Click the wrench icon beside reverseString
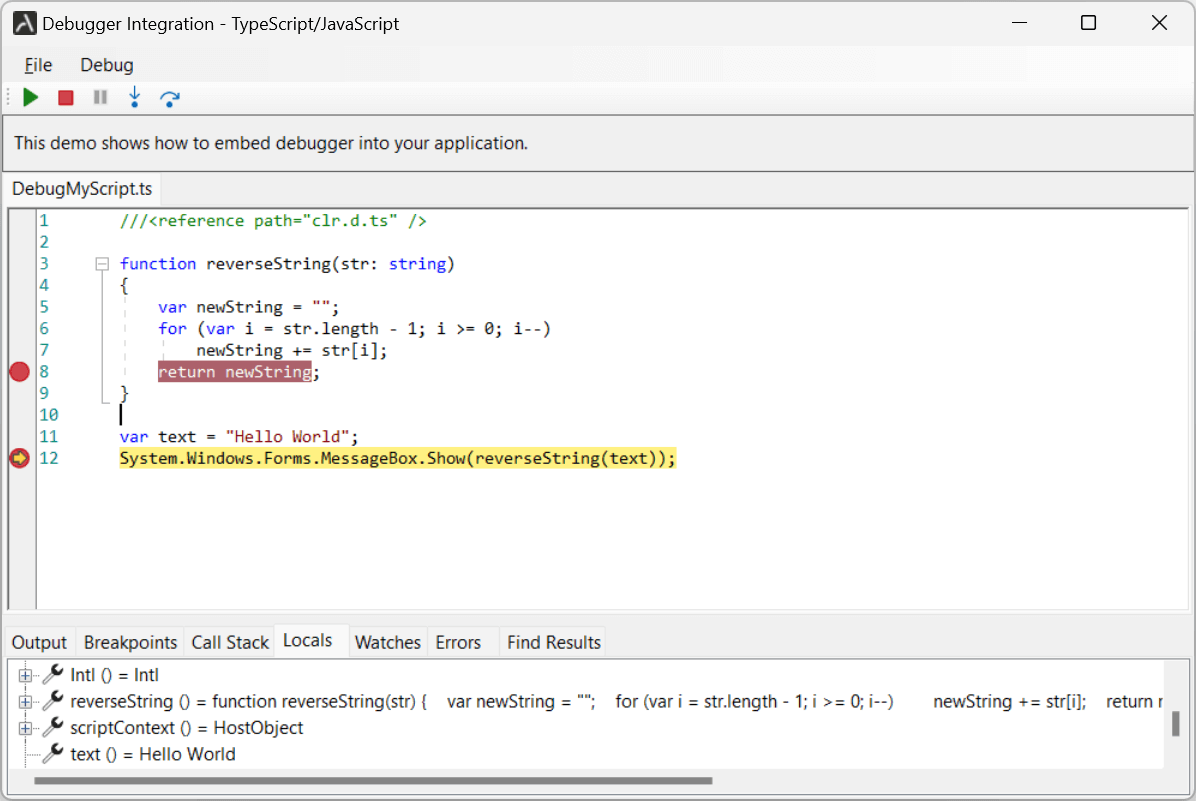This screenshot has width=1196, height=801. click(53, 701)
